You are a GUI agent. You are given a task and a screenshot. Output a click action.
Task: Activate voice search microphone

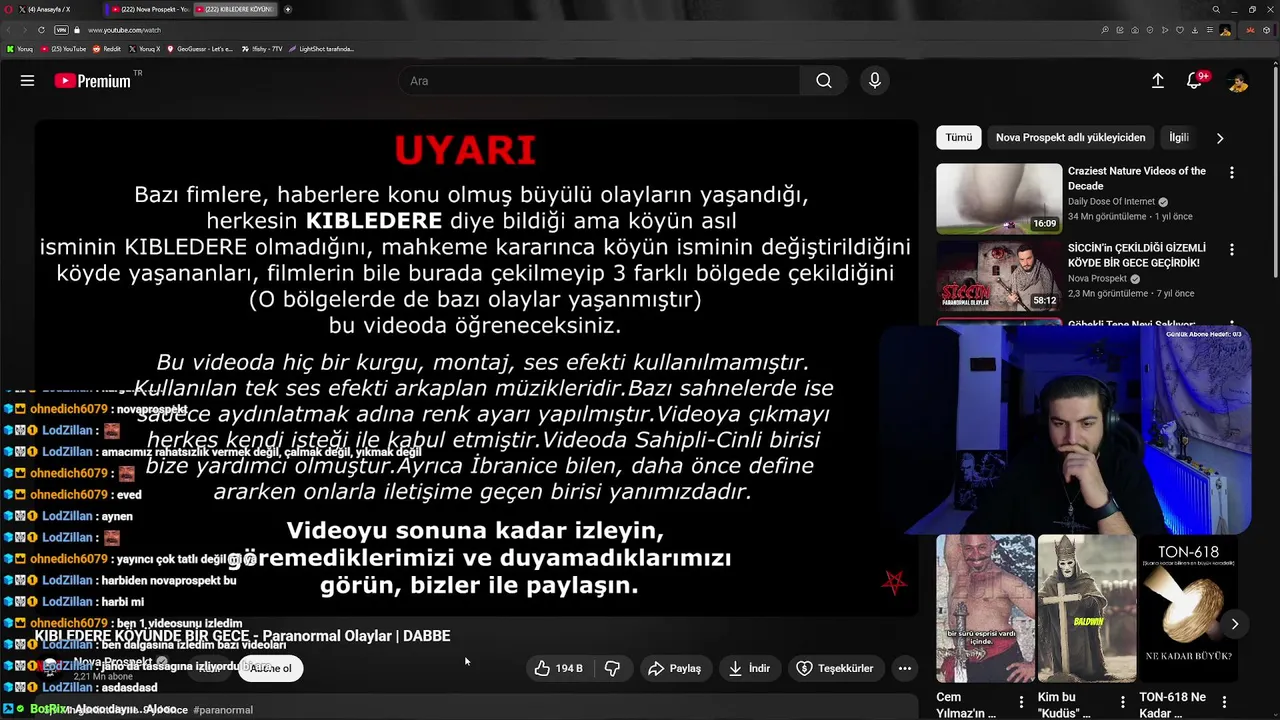click(x=875, y=81)
